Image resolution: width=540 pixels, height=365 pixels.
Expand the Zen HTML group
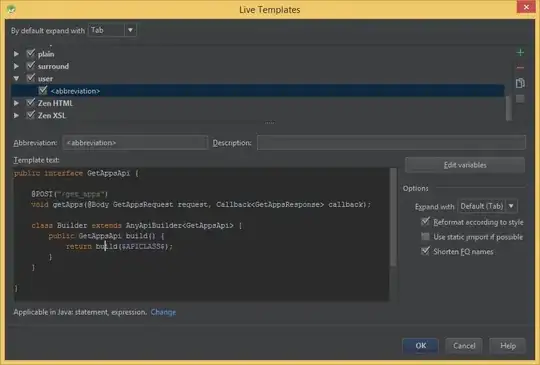[x=16, y=103]
